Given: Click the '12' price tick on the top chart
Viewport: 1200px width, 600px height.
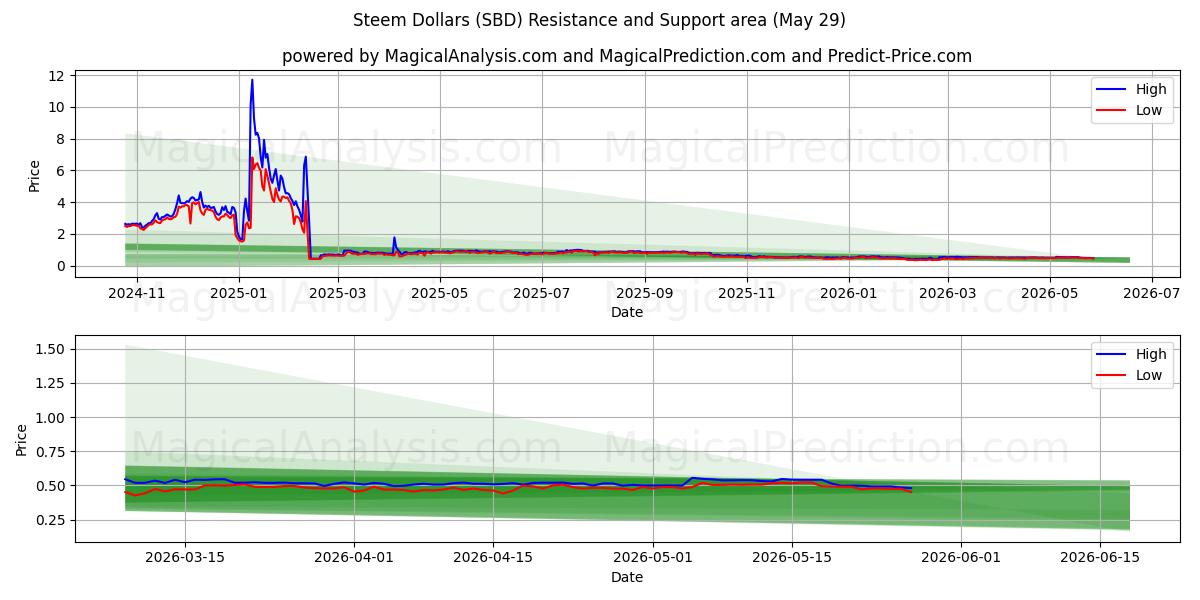Looking at the screenshot, I should [x=57, y=76].
